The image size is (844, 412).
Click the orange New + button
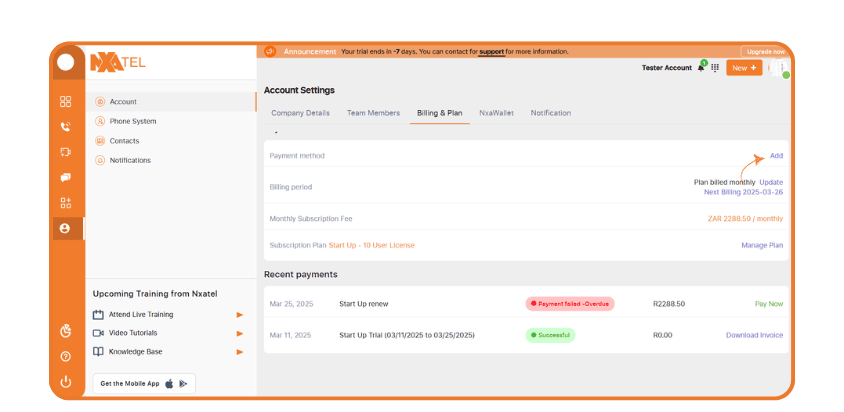pyautogui.click(x=744, y=68)
